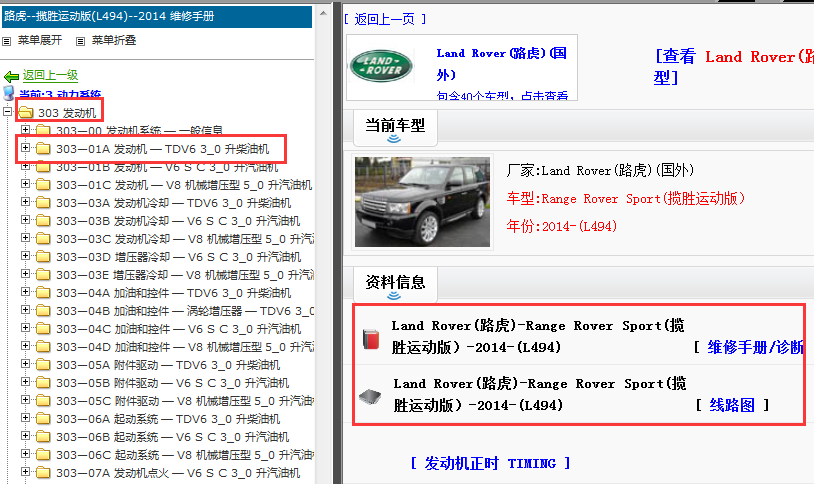Viewport: 814px width, 484px height.
Task: Click the folder icon for 303-05B 附件驱动
Action: 43,383
